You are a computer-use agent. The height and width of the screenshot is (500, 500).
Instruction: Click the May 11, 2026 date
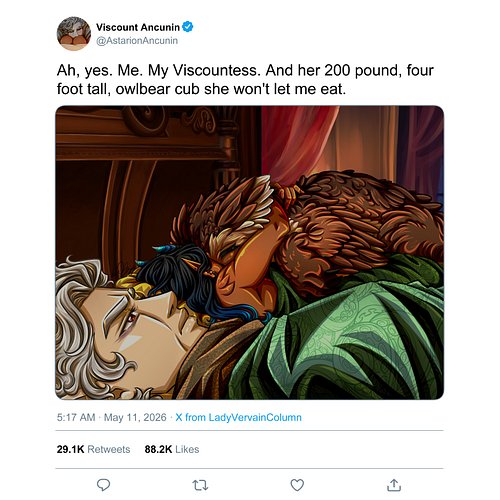pos(135,417)
